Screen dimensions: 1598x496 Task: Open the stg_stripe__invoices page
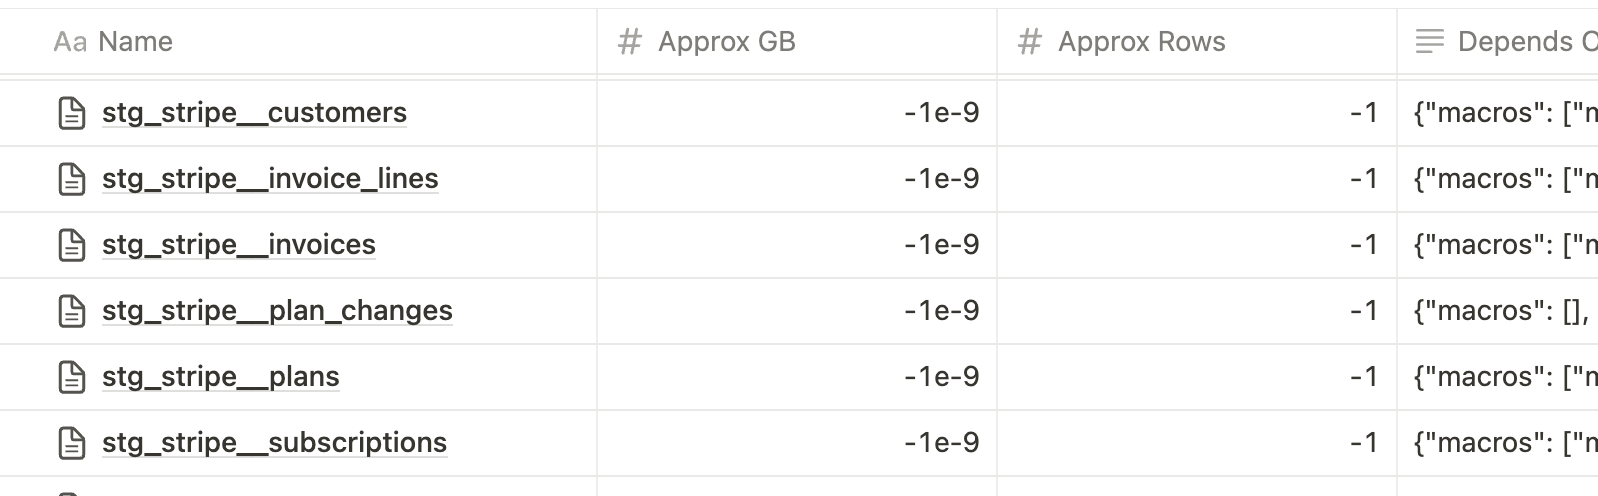[238, 245]
